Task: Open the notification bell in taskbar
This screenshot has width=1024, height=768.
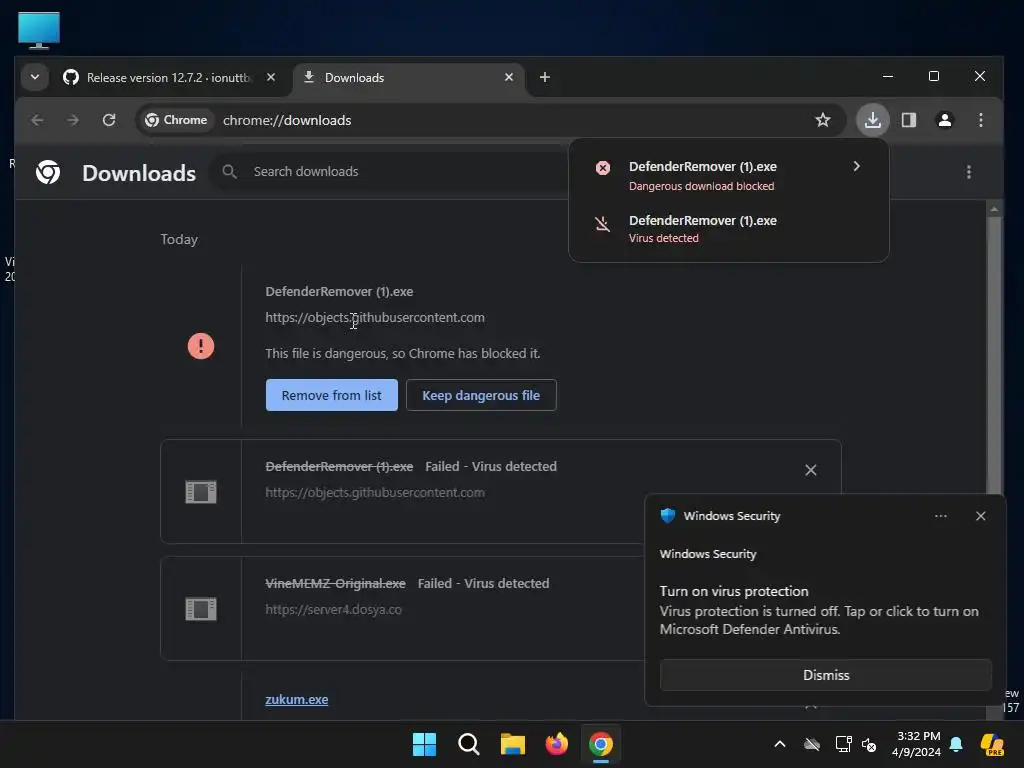Action: pos(956,744)
